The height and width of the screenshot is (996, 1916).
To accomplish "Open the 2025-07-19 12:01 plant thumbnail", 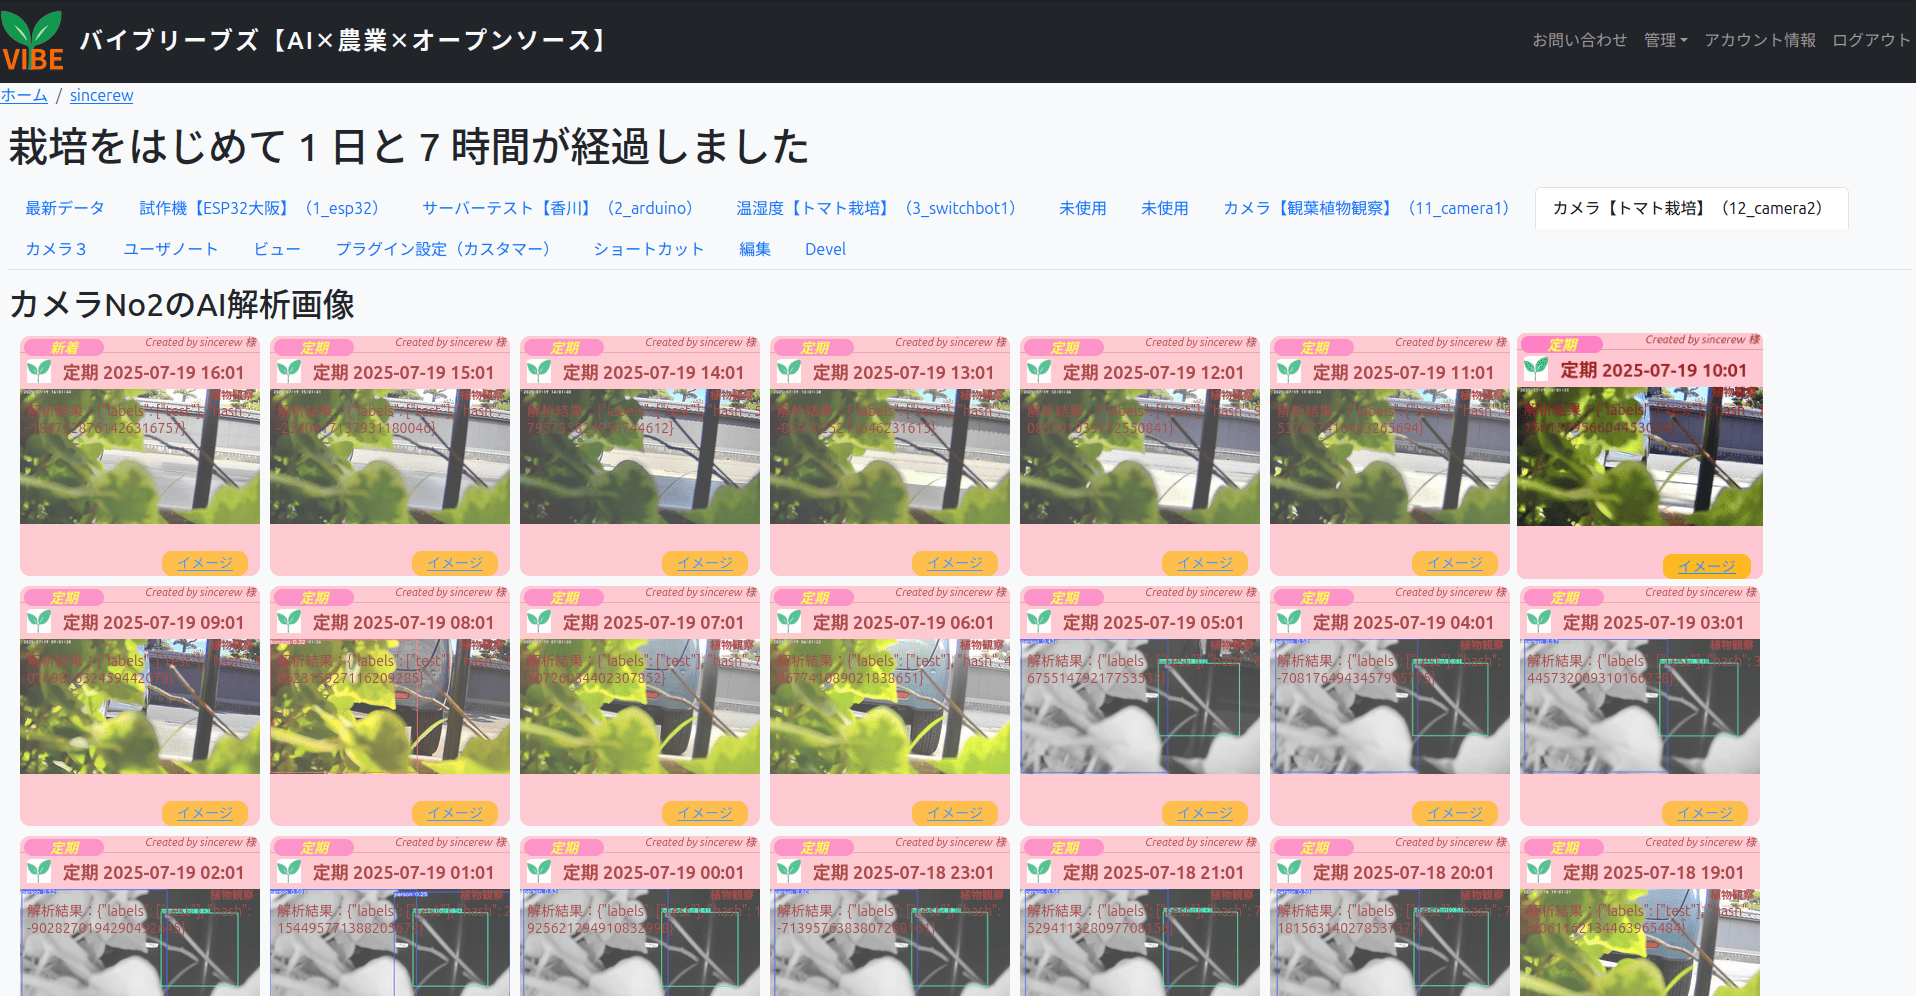I will pos(1140,457).
